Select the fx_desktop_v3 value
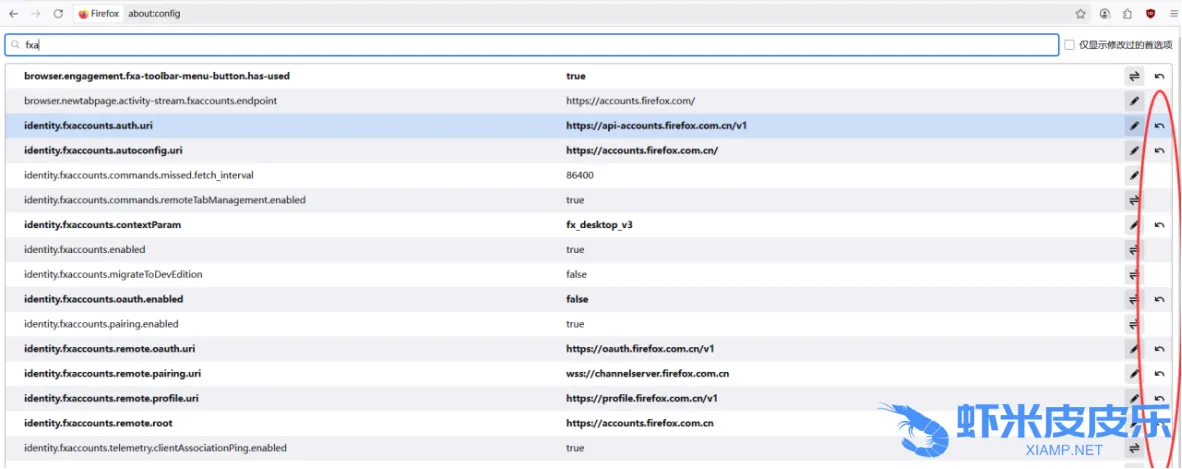The image size is (1182, 469). [x=599, y=225]
